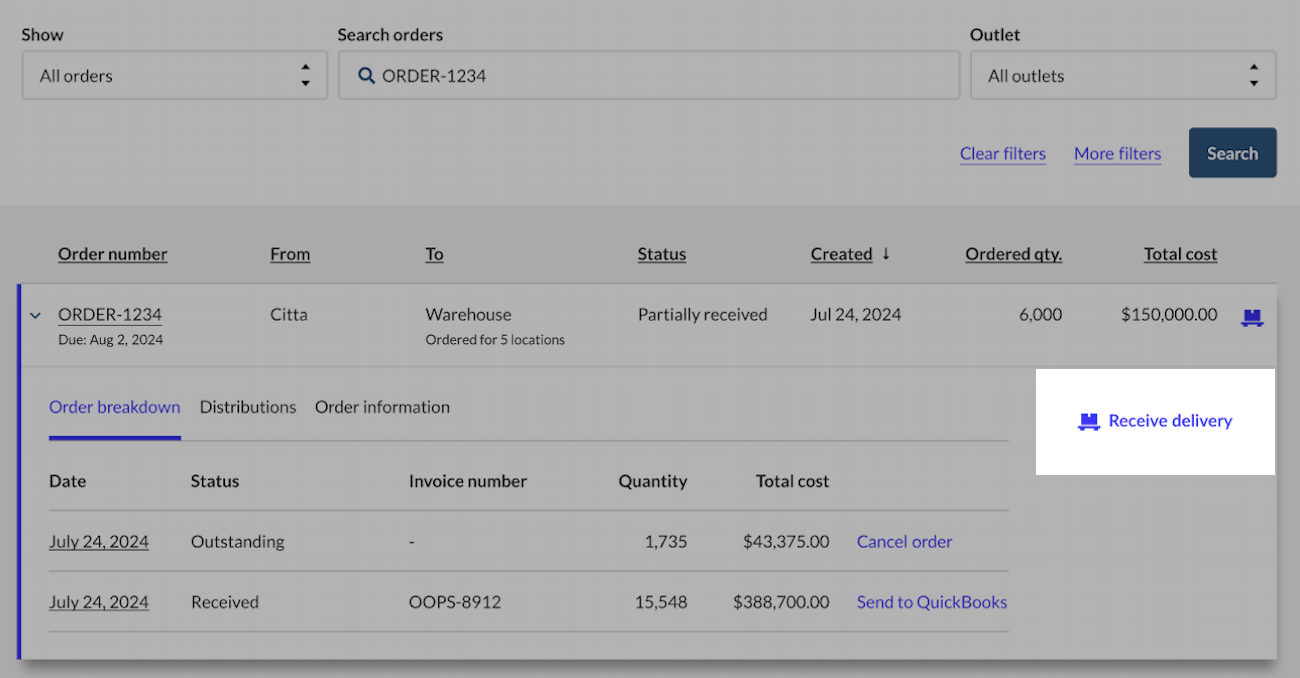
Task: Sort by Total cost column header
Action: [x=1180, y=254]
